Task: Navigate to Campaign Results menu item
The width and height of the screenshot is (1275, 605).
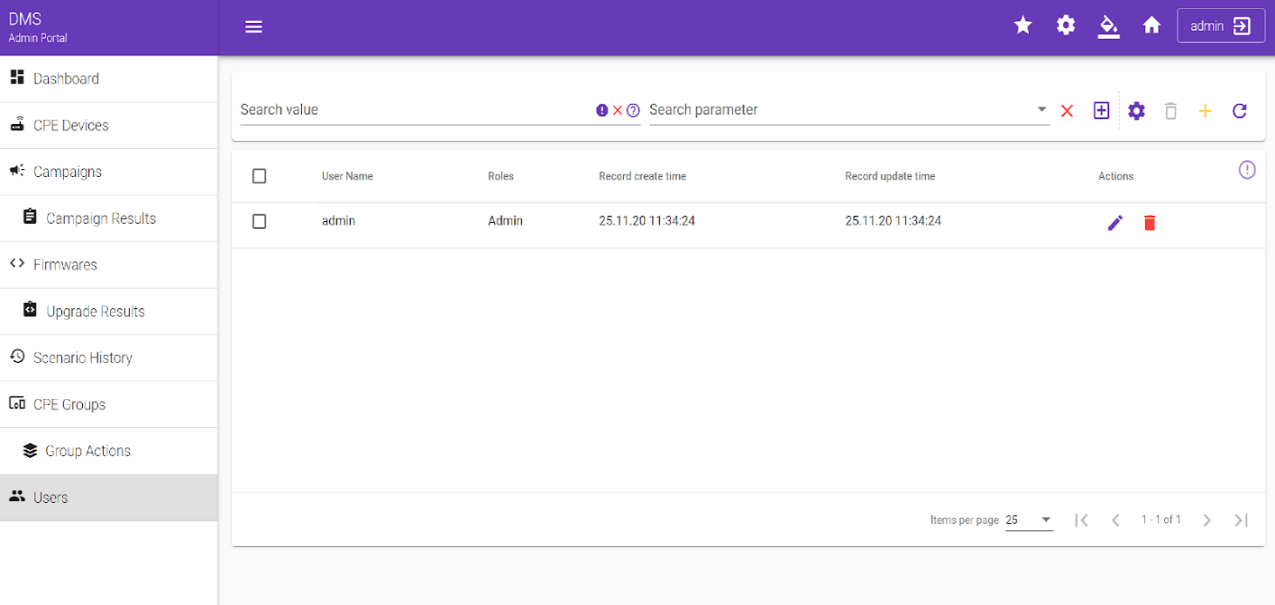Action: tap(100, 218)
